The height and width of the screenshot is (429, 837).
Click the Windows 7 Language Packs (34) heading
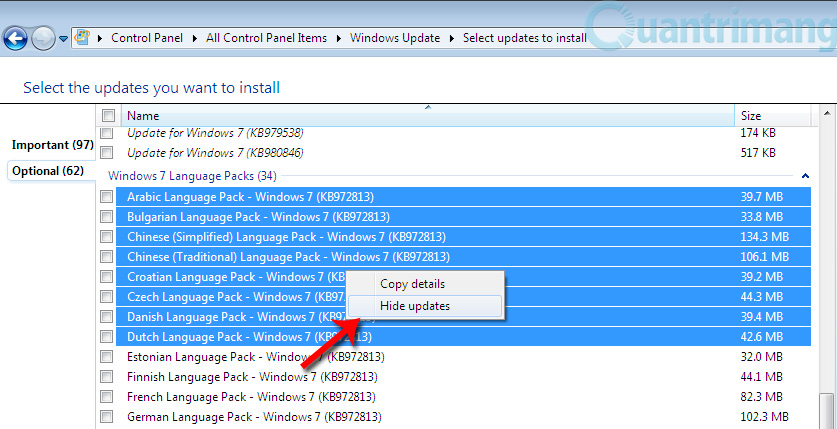(192, 176)
